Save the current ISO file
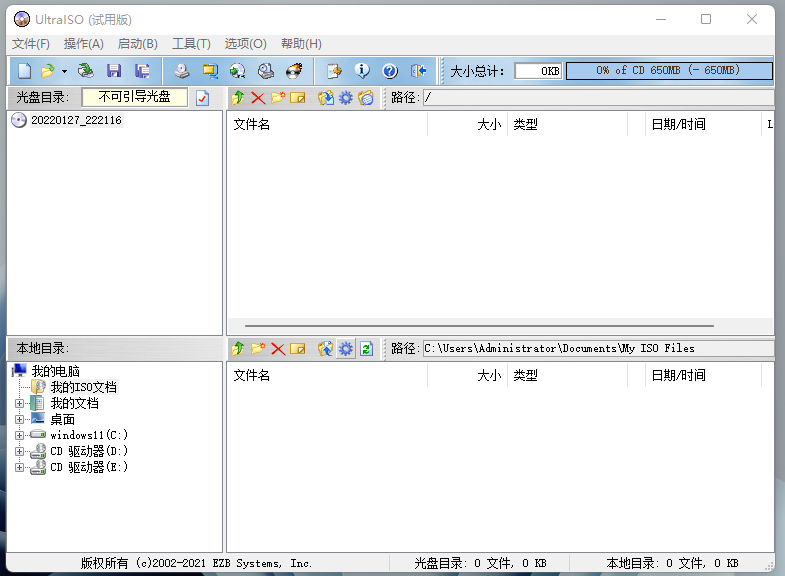 pyautogui.click(x=114, y=71)
